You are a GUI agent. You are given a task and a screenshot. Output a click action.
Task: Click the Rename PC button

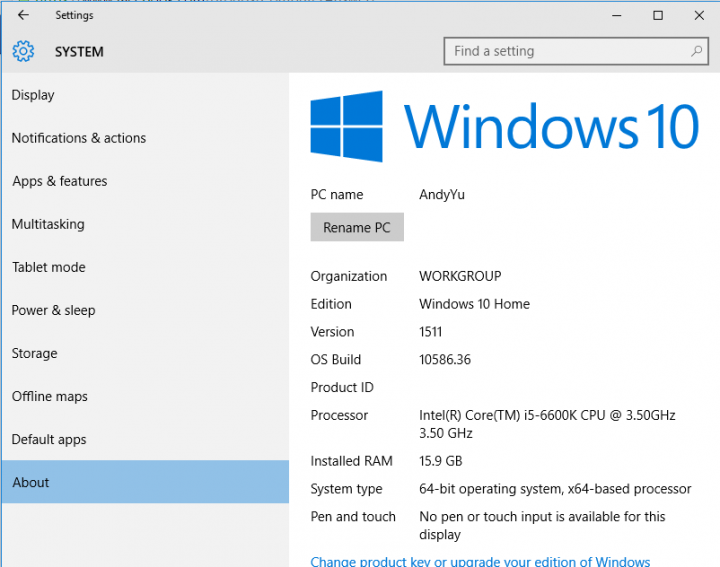357,227
